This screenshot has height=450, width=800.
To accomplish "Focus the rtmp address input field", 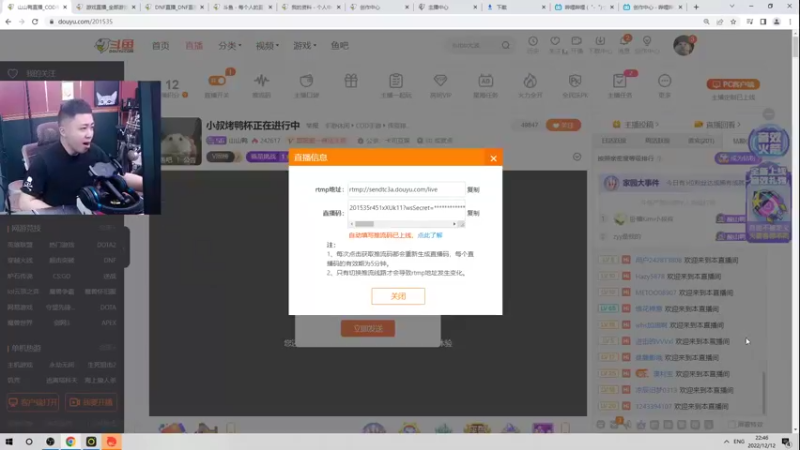I will (406, 189).
